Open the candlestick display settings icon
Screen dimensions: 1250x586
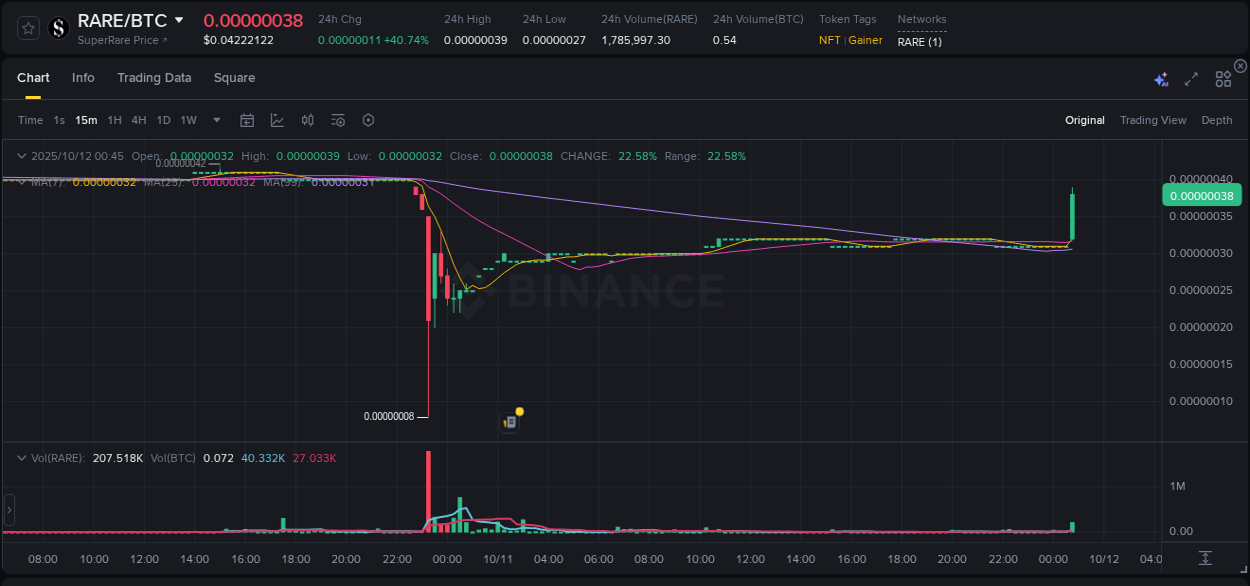308,120
